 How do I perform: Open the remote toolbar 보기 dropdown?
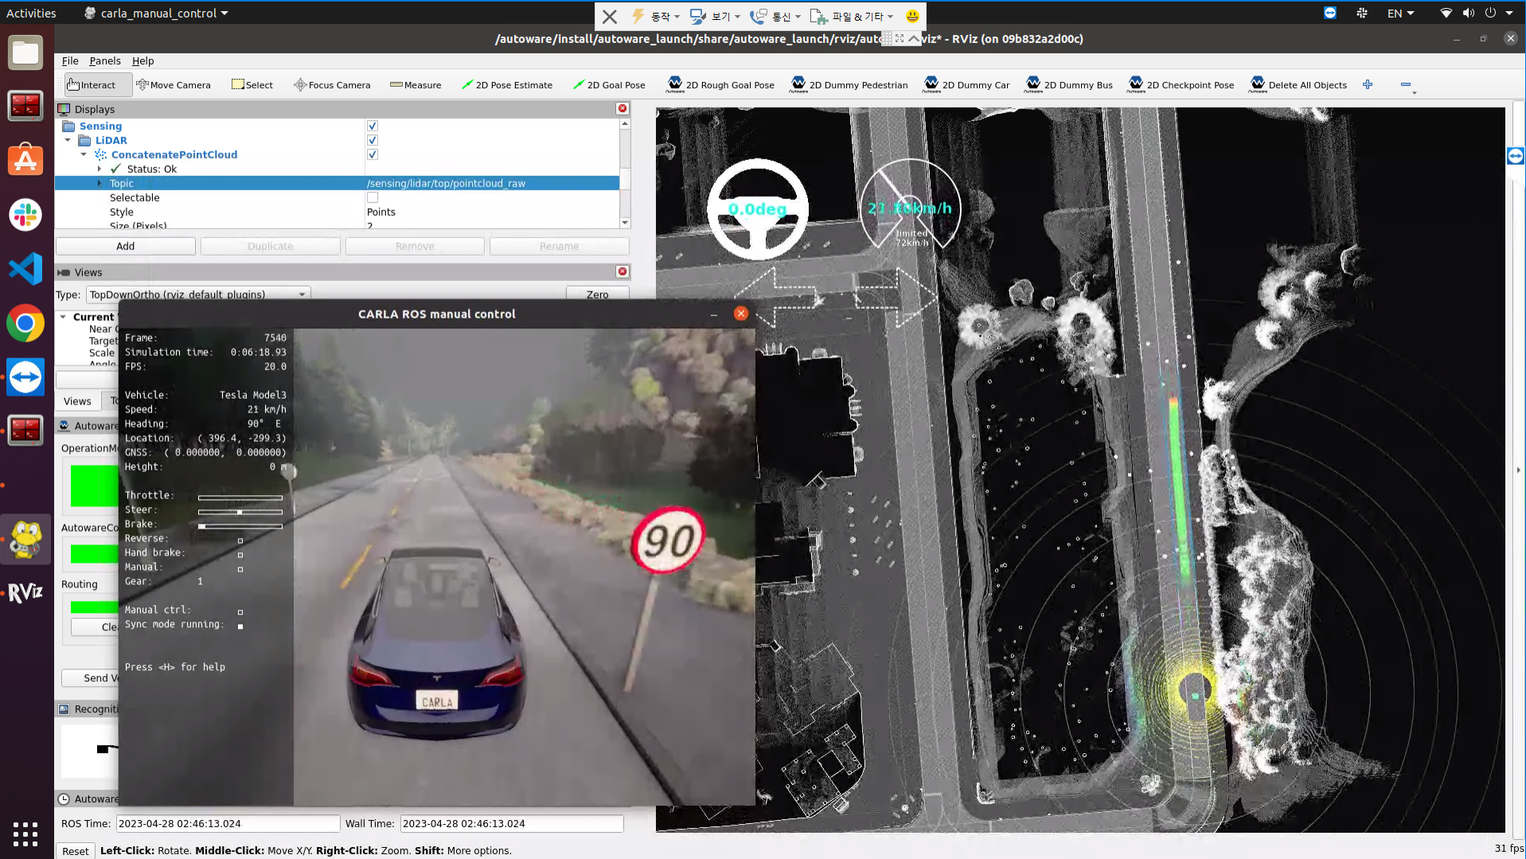click(x=715, y=16)
